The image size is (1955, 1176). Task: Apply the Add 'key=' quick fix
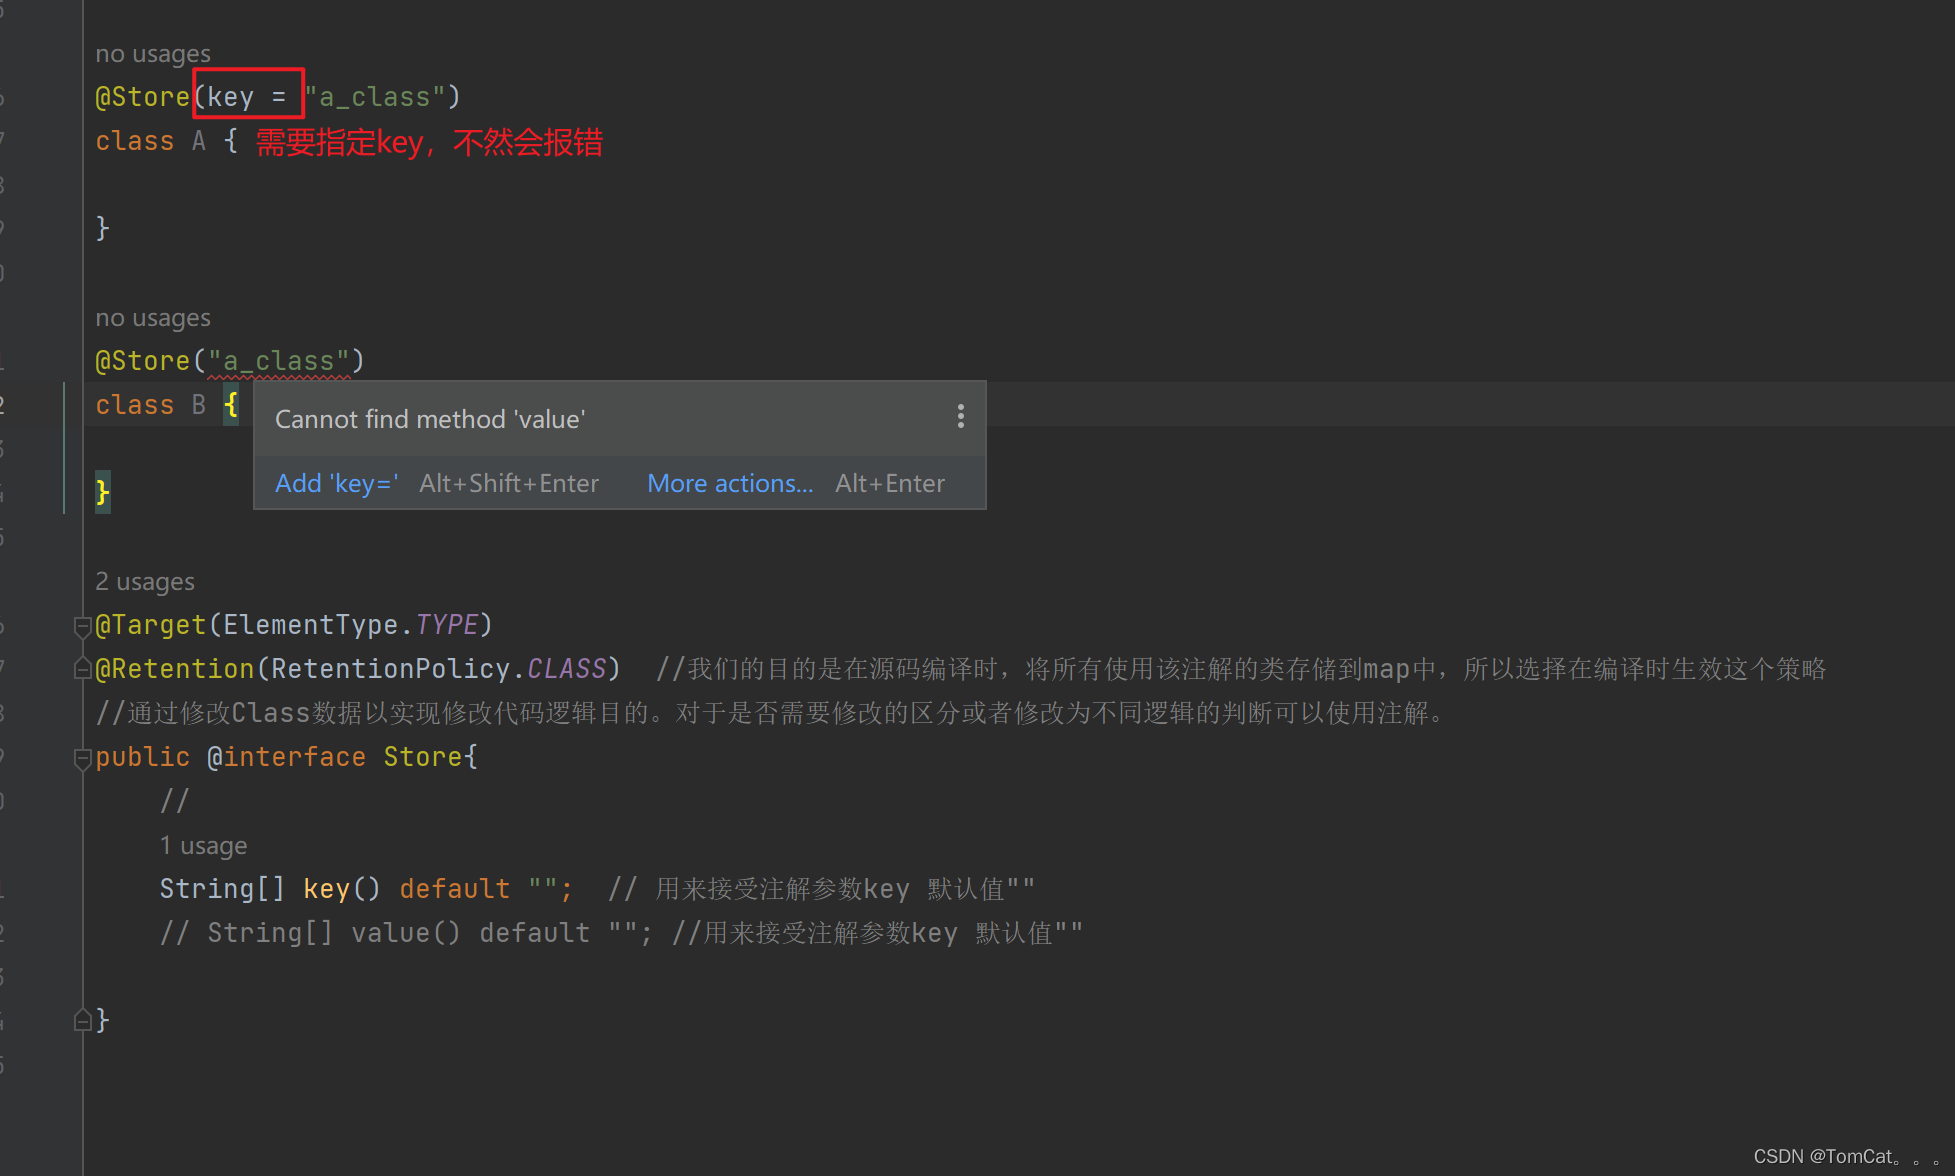coord(336,484)
